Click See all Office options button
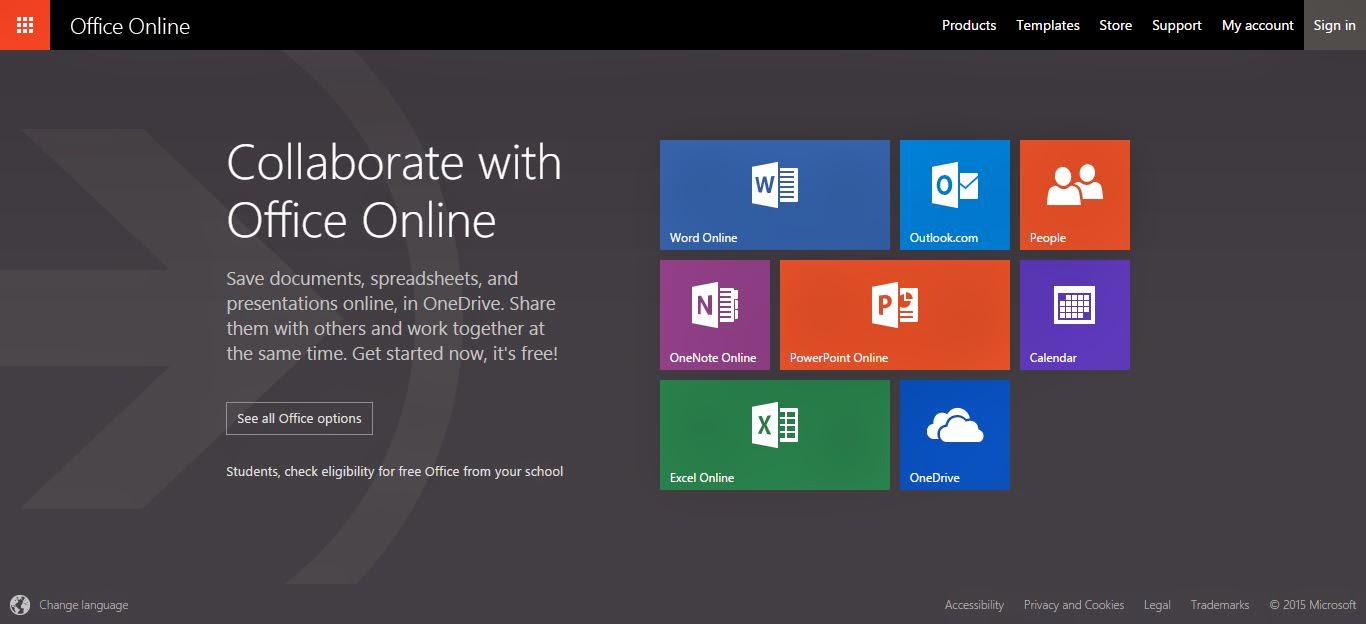The height and width of the screenshot is (624, 1366). click(x=299, y=418)
